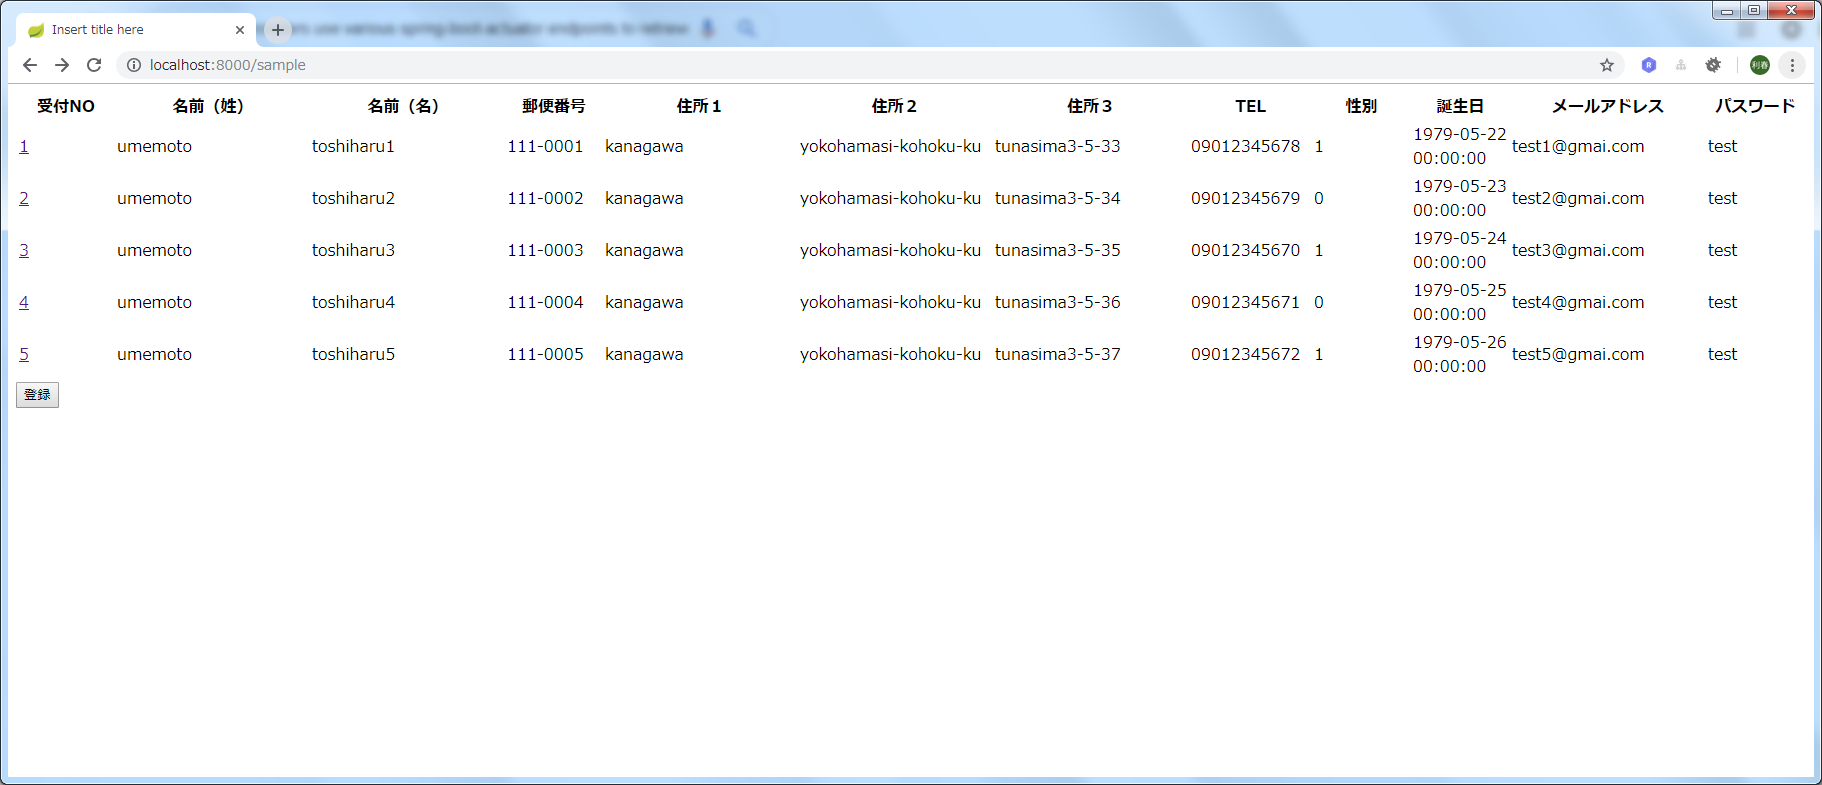Bookmark this page with the star icon
The height and width of the screenshot is (785, 1822).
pyautogui.click(x=1607, y=65)
